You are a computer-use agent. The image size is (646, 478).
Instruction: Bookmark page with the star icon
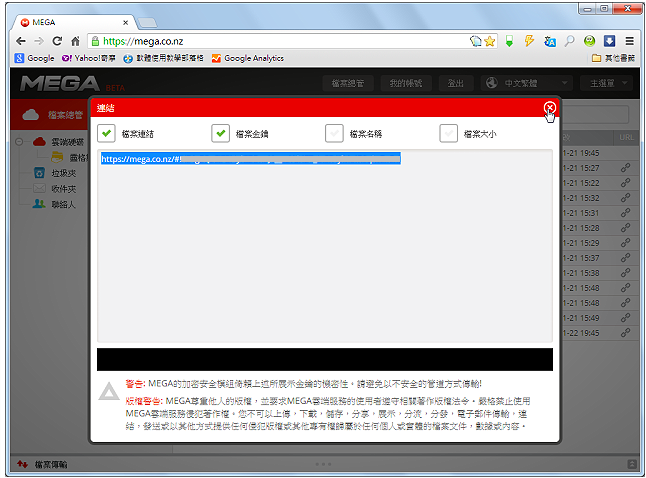click(490, 41)
